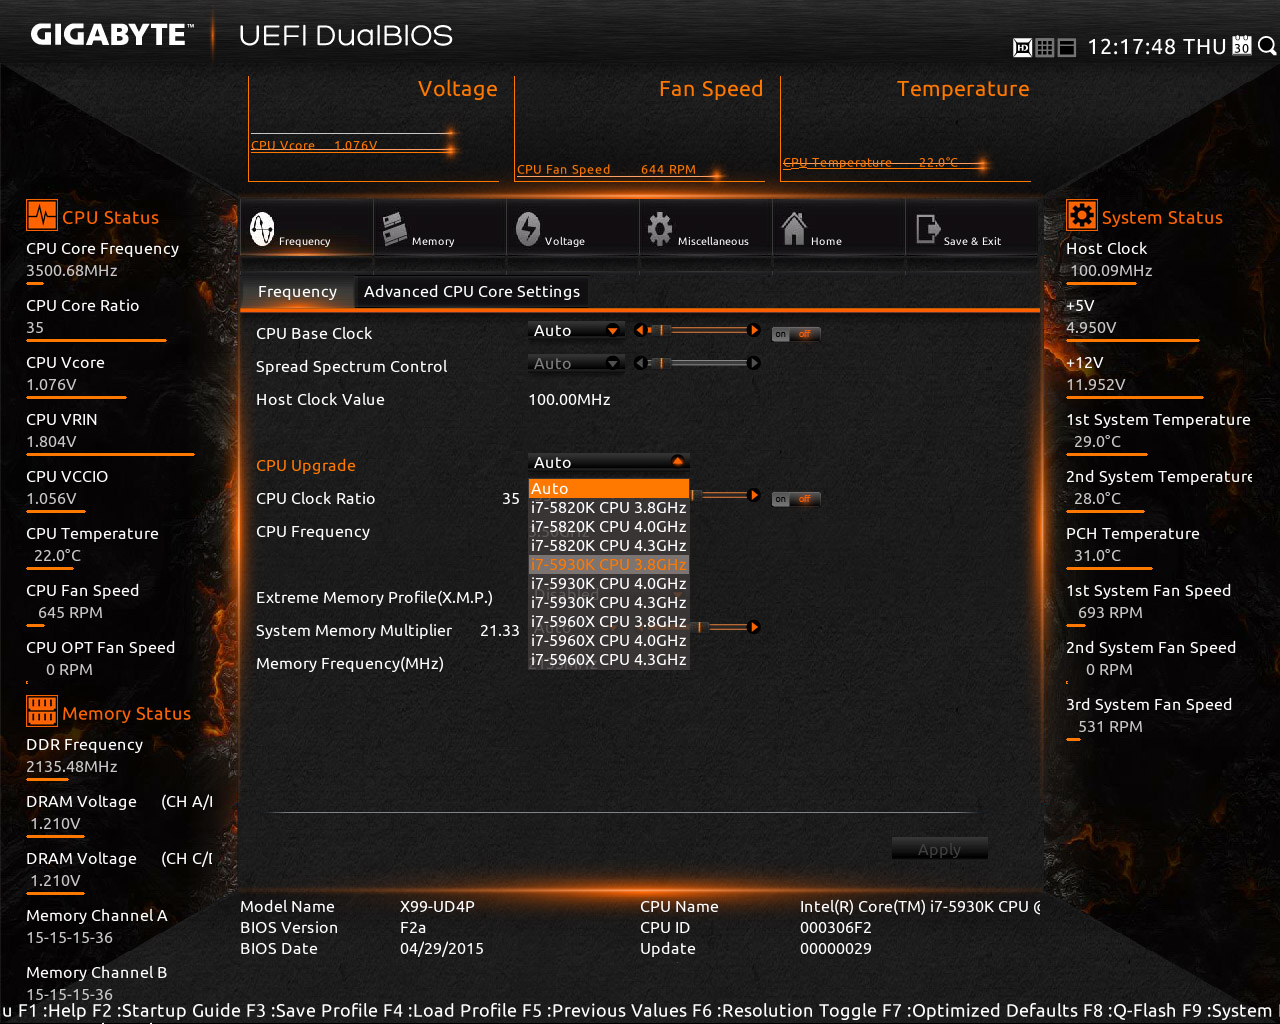This screenshot has height=1024, width=1280.
Task: Select the CPU Clock Ratio setting label
Action: [316, 499]
